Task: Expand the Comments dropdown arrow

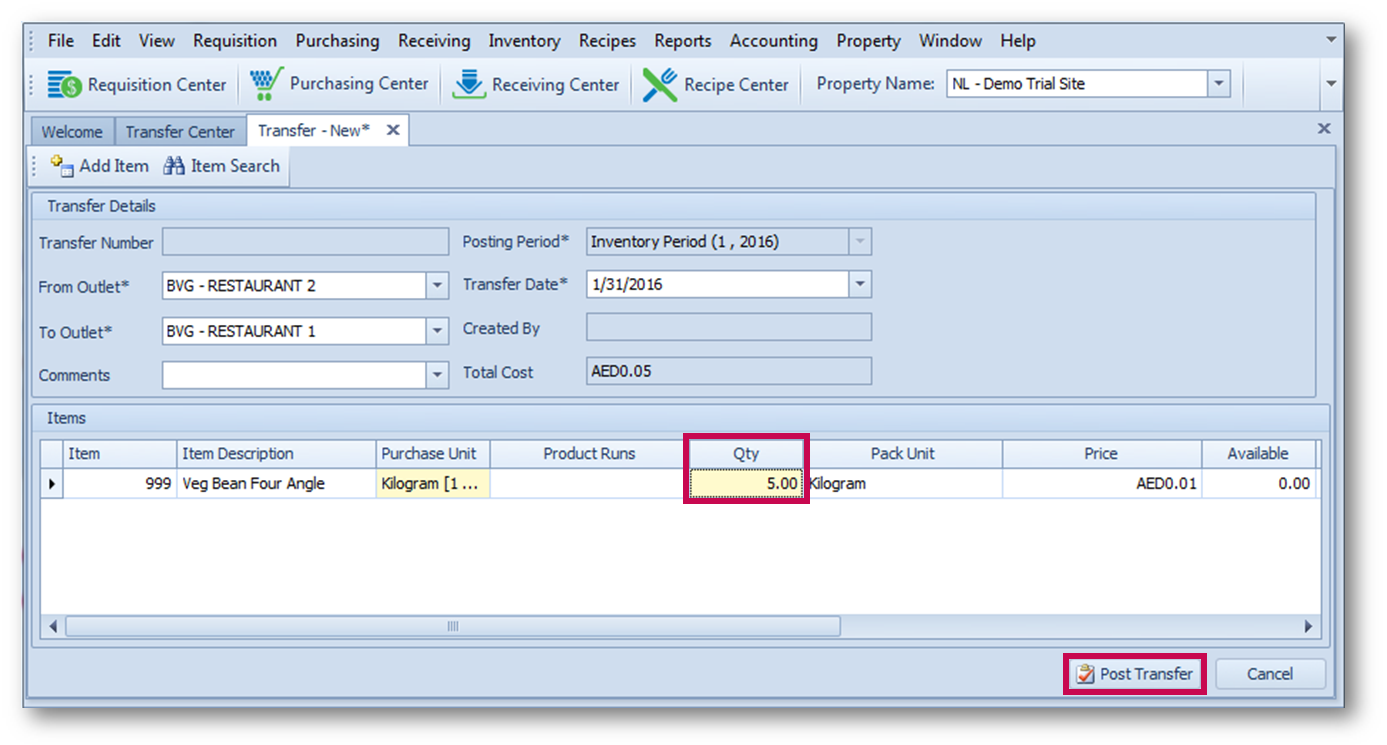Action: (x=437, y=375)
